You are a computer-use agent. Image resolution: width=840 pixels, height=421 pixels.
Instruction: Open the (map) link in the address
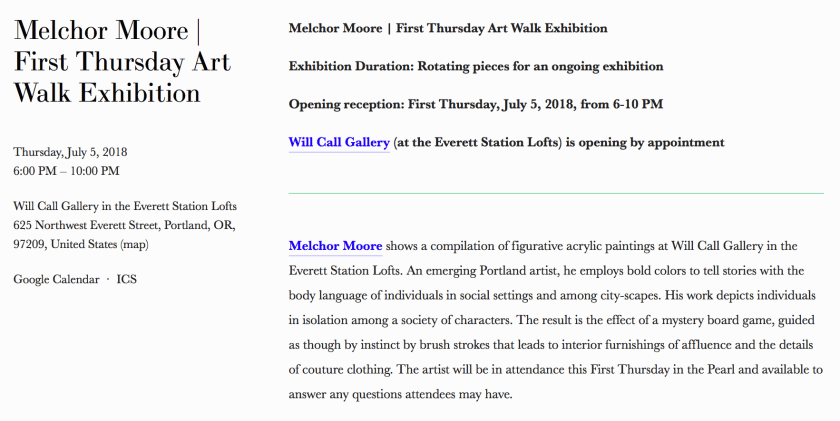point(134,244)
